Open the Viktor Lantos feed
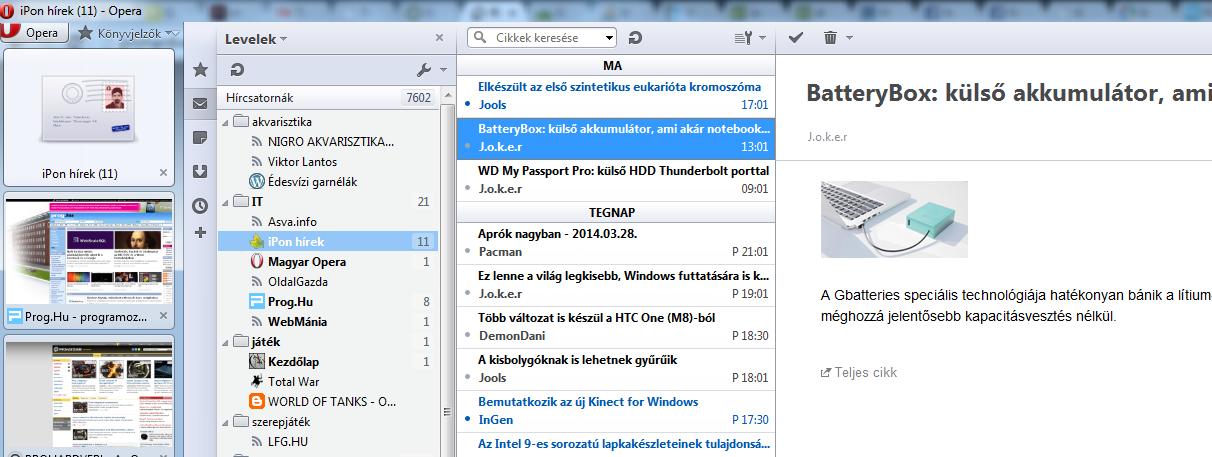The image size is (1212, 457). click(x=302, y=162)
